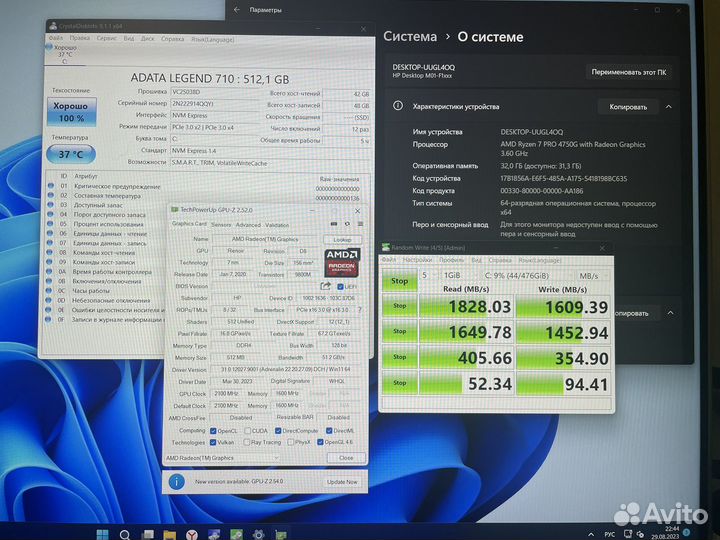
Task: Click the 37 °C temperature indicator
Action: 71,154
